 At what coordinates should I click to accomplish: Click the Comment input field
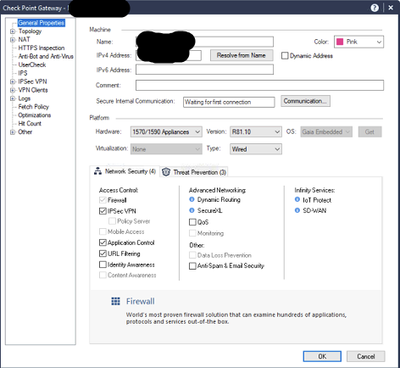(x=259, y=85)
